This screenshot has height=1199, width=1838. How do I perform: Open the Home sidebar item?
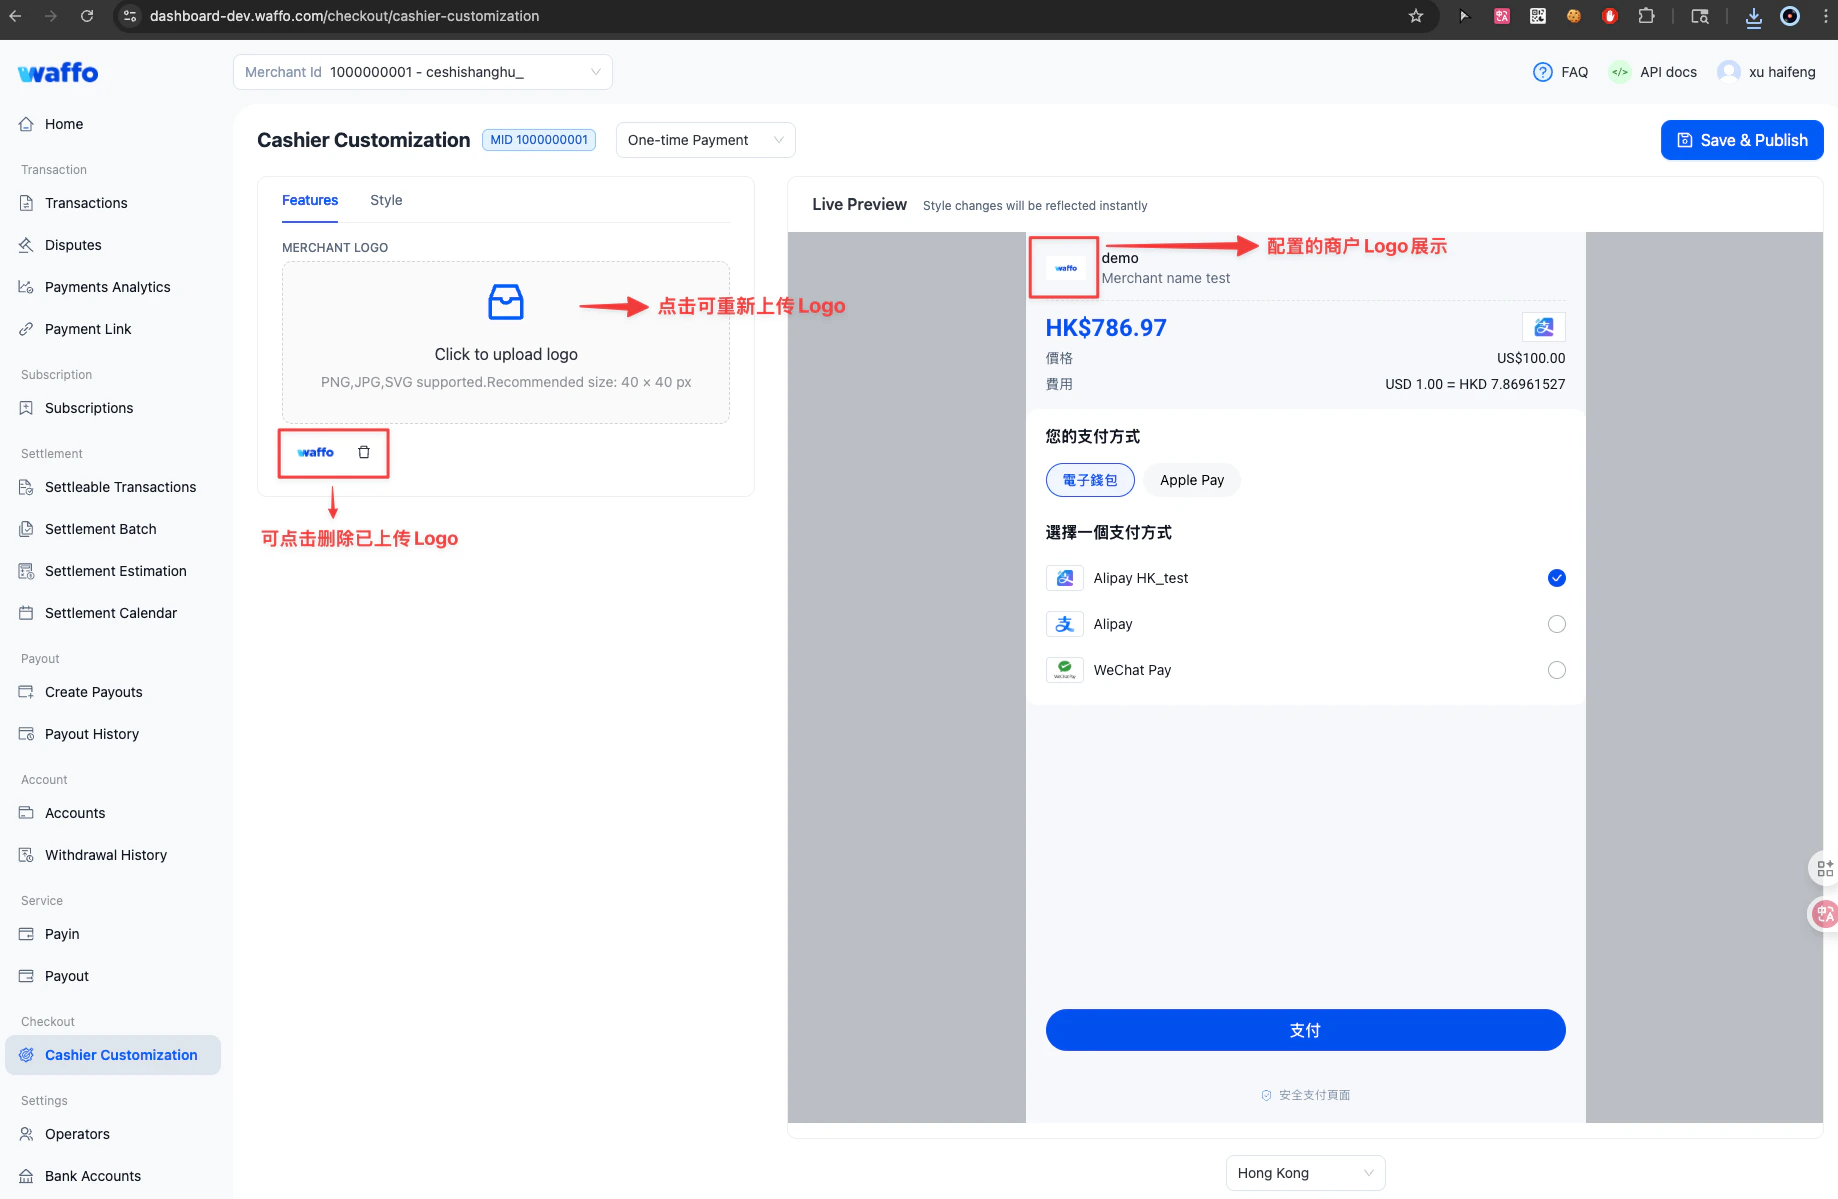(64, 124)
